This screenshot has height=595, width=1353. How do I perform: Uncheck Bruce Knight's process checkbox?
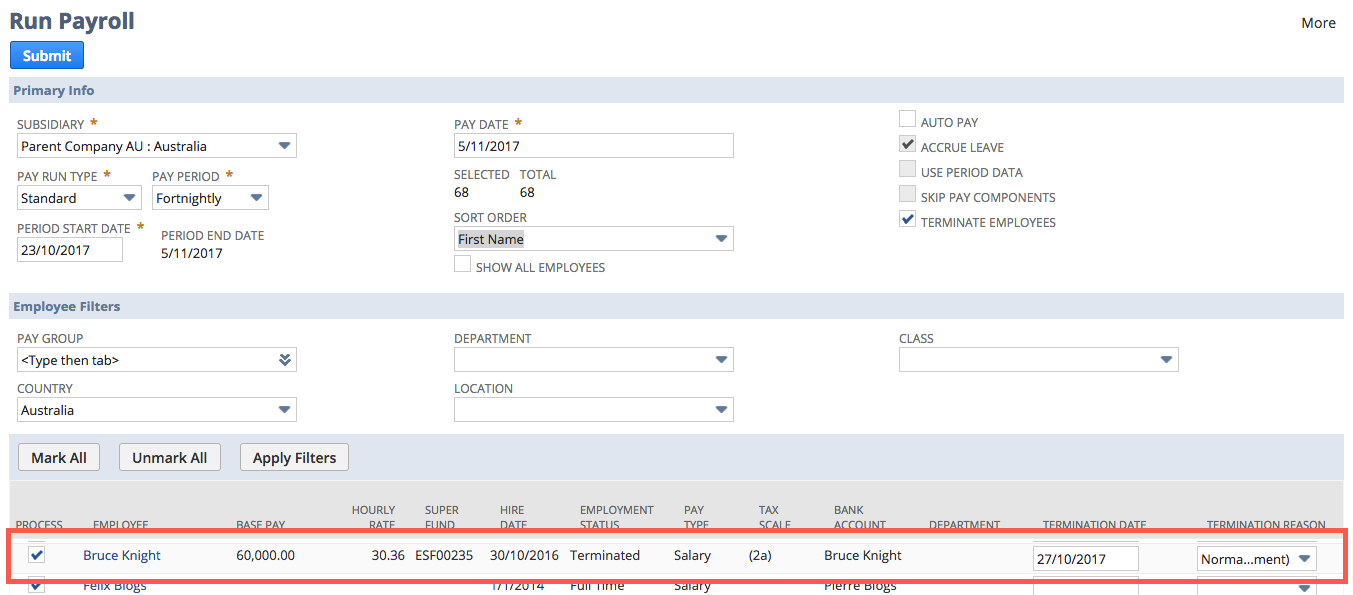tap(37, 555)
